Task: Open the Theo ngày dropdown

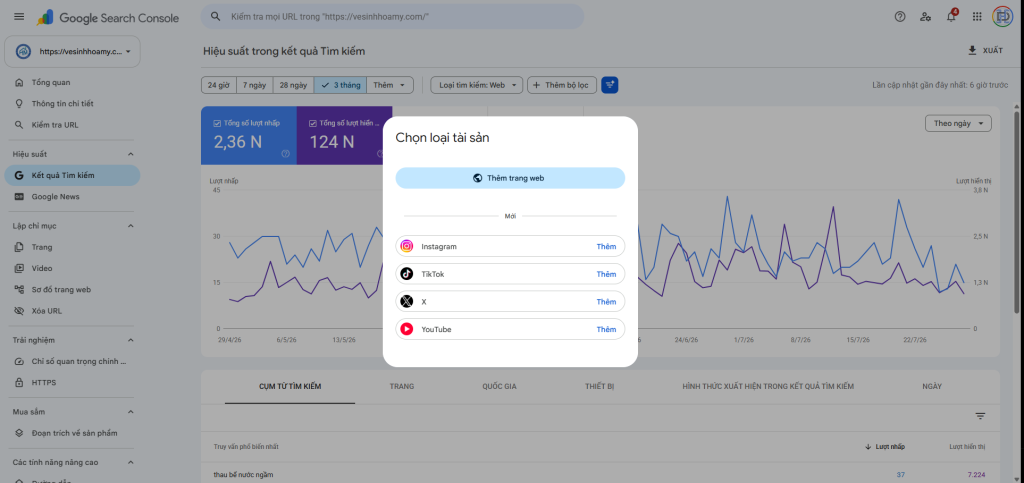Action: (x=958, y=123)
